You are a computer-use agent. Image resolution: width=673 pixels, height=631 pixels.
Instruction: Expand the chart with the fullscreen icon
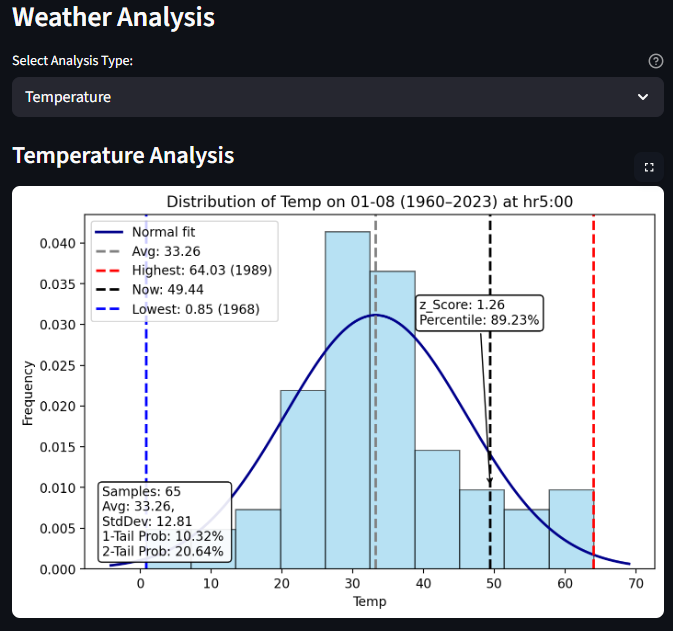coord(648,167)
